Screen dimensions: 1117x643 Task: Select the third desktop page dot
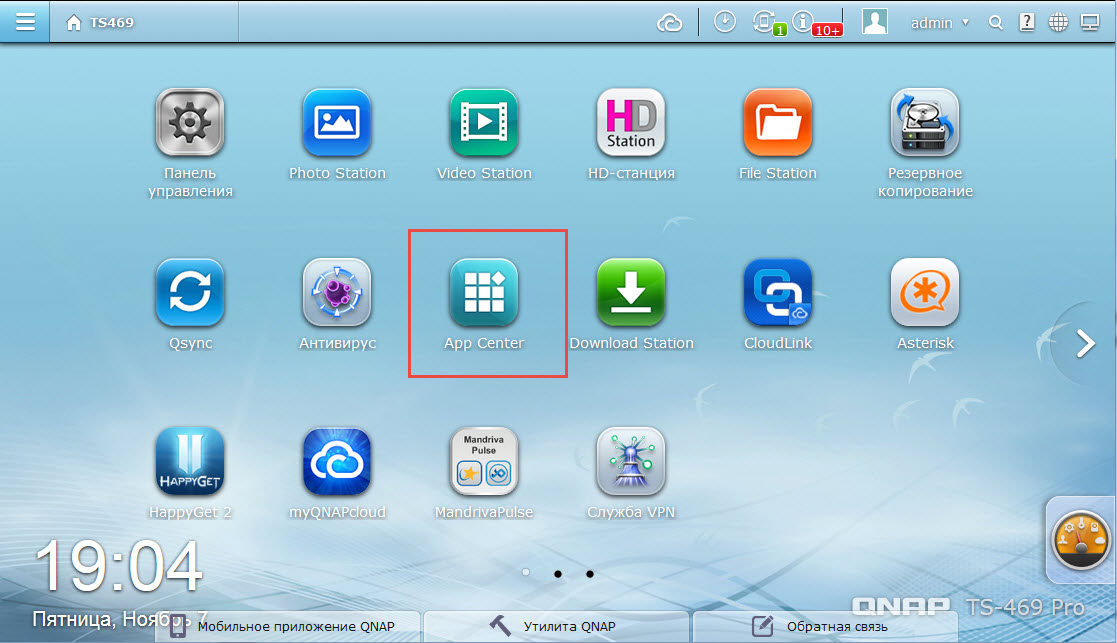click(x=590, y=573)
